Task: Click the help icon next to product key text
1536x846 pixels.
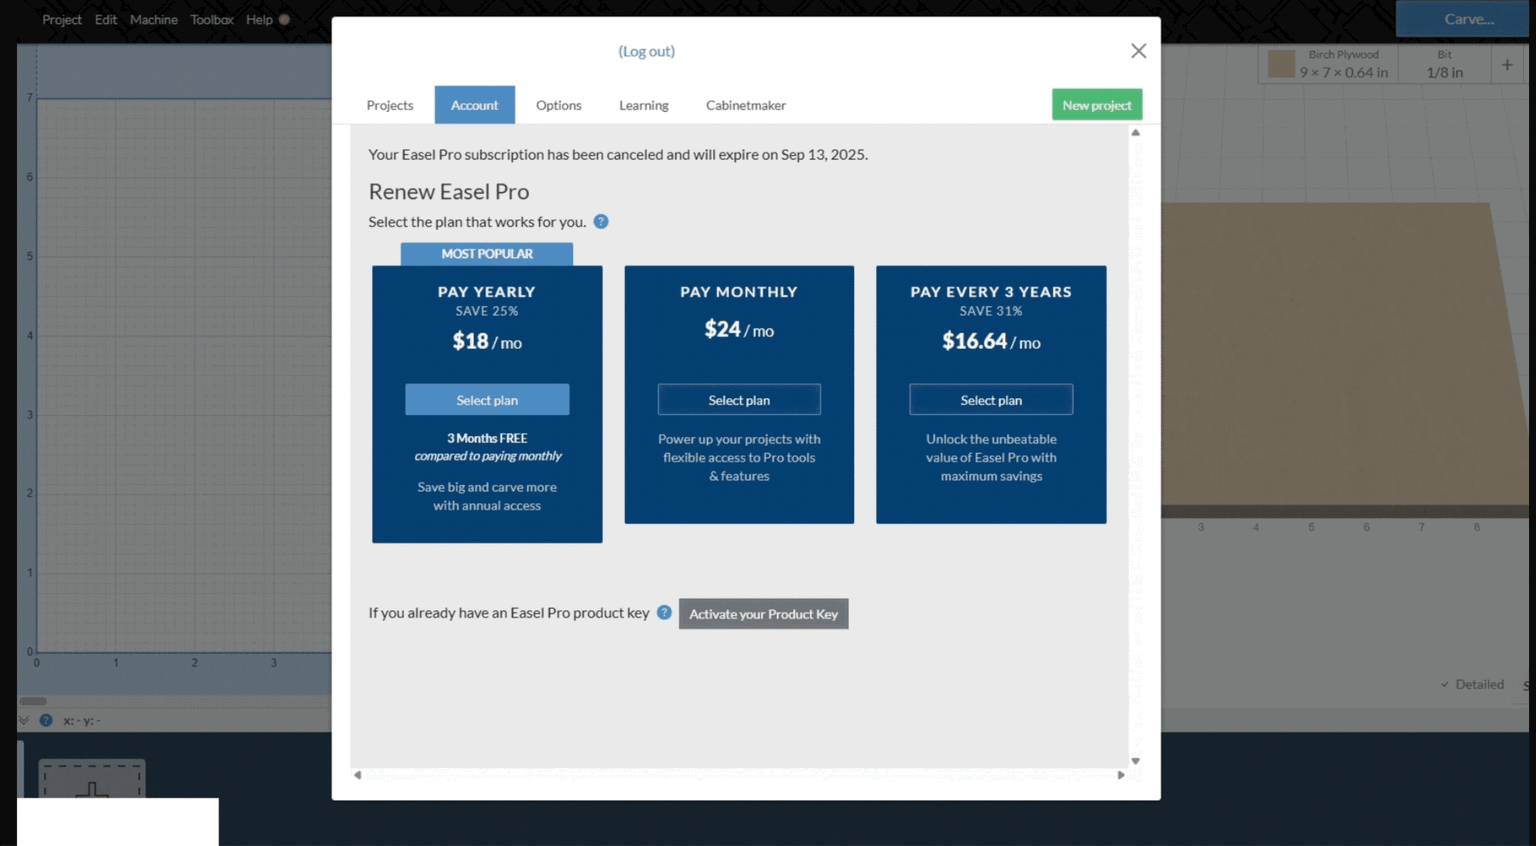Action: (664, 613)
